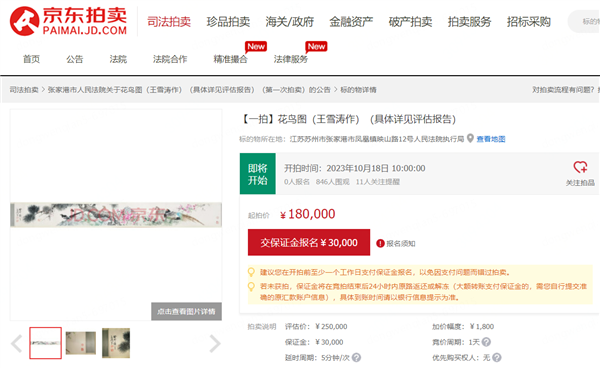This screenshot has width=600, height=368.
Task: Open the 司法拍卖 tab
Action: point(169,22)
